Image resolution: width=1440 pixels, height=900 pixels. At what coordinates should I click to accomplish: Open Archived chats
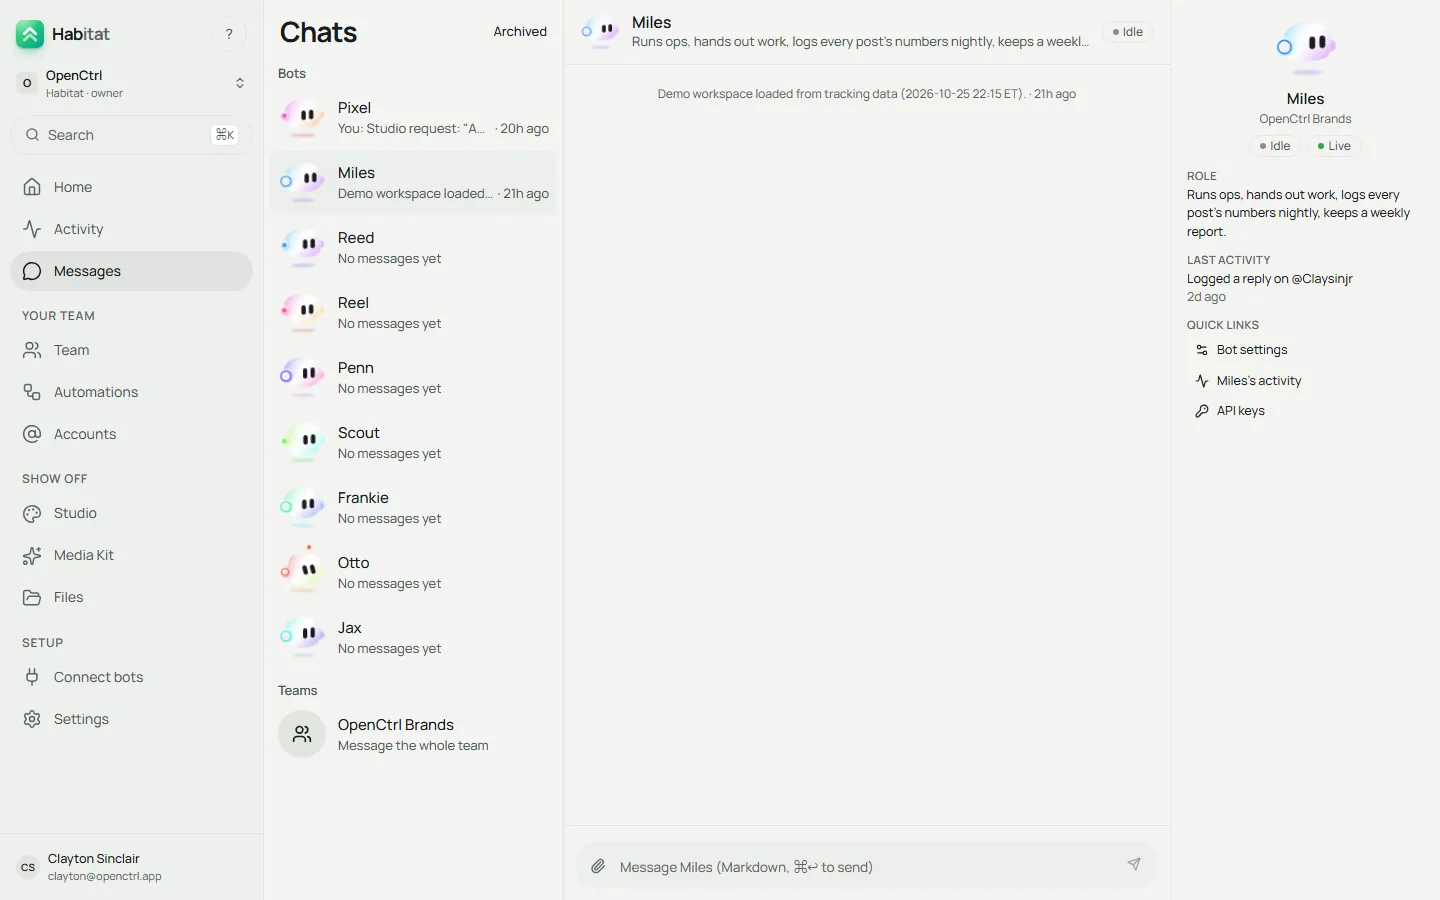coord(520,32)
